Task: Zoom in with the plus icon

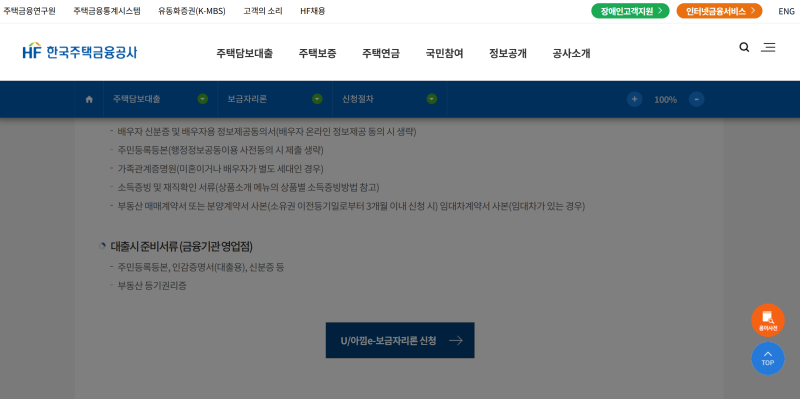Action: tap(634, 99)
